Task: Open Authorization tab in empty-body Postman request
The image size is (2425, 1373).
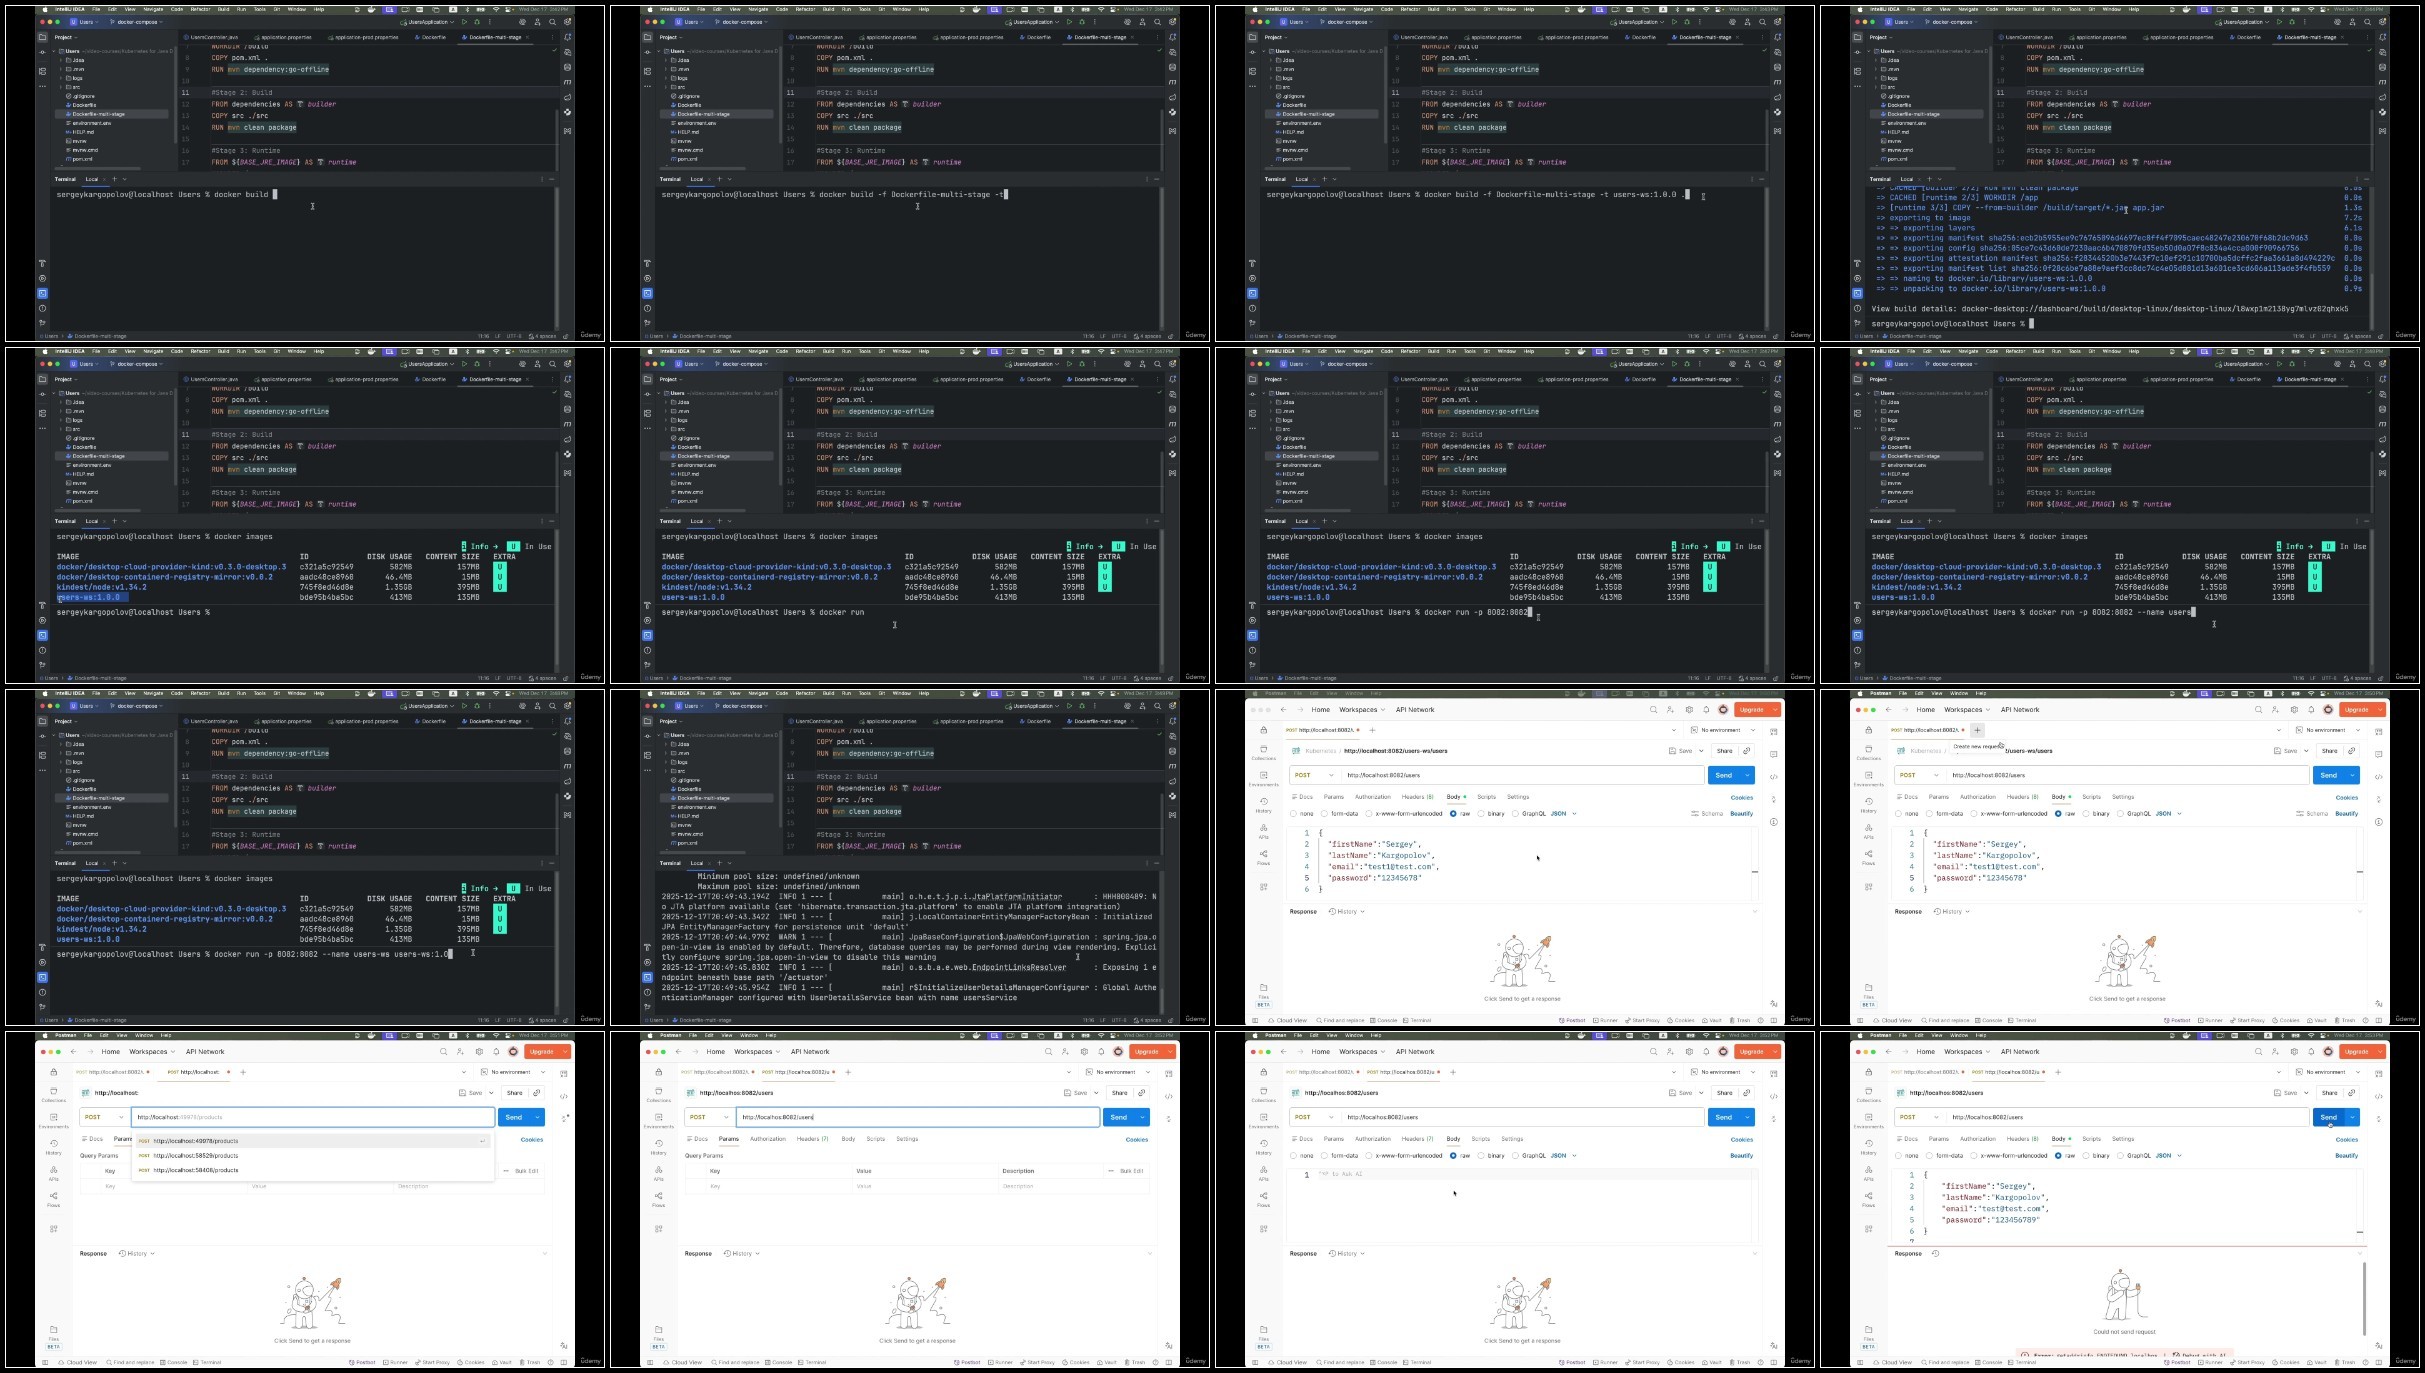Action: pos(1372,1139)
